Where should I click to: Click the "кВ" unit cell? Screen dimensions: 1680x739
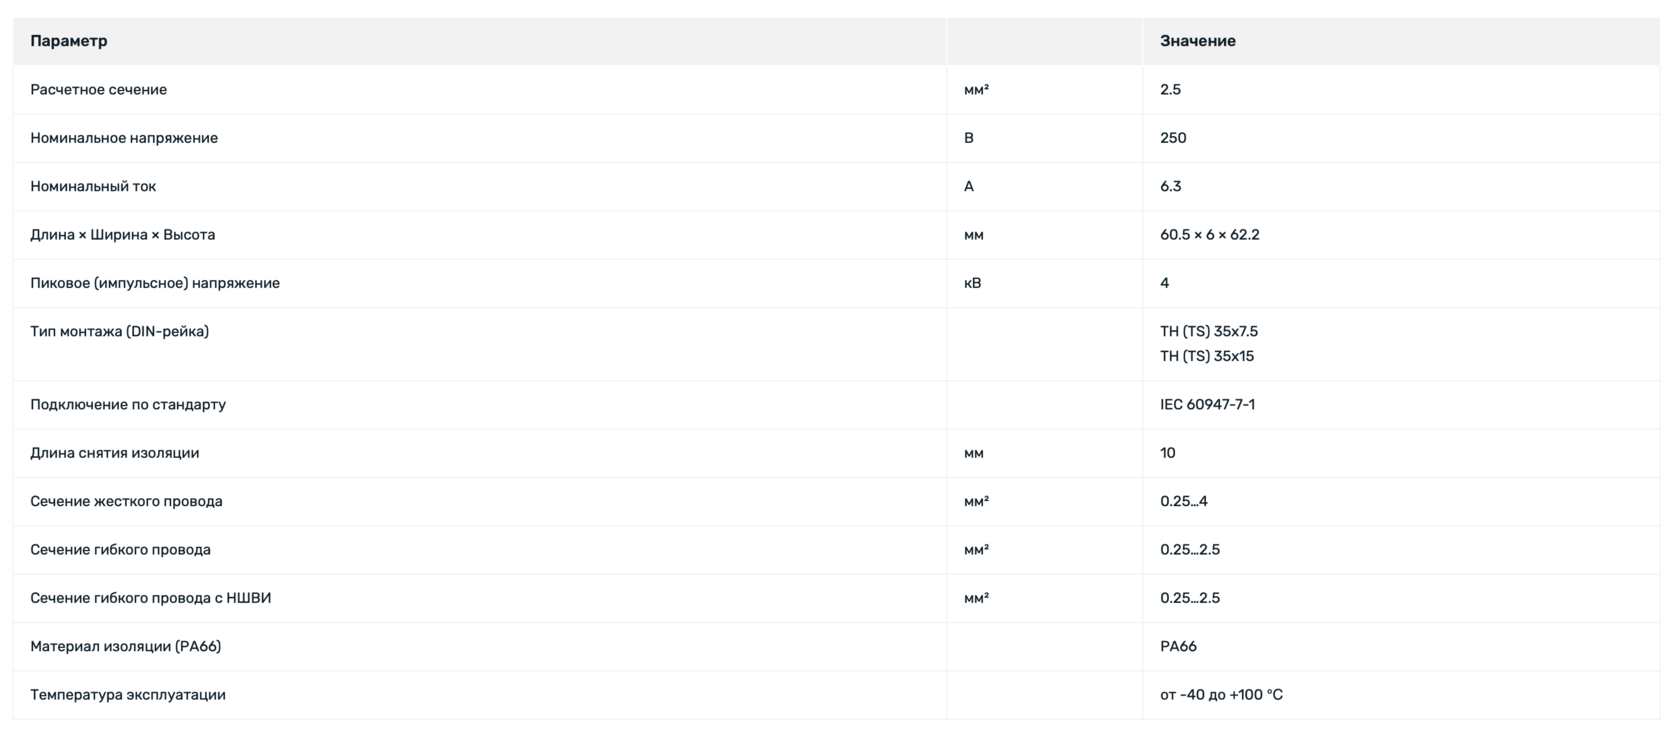(x=972, y=283)
